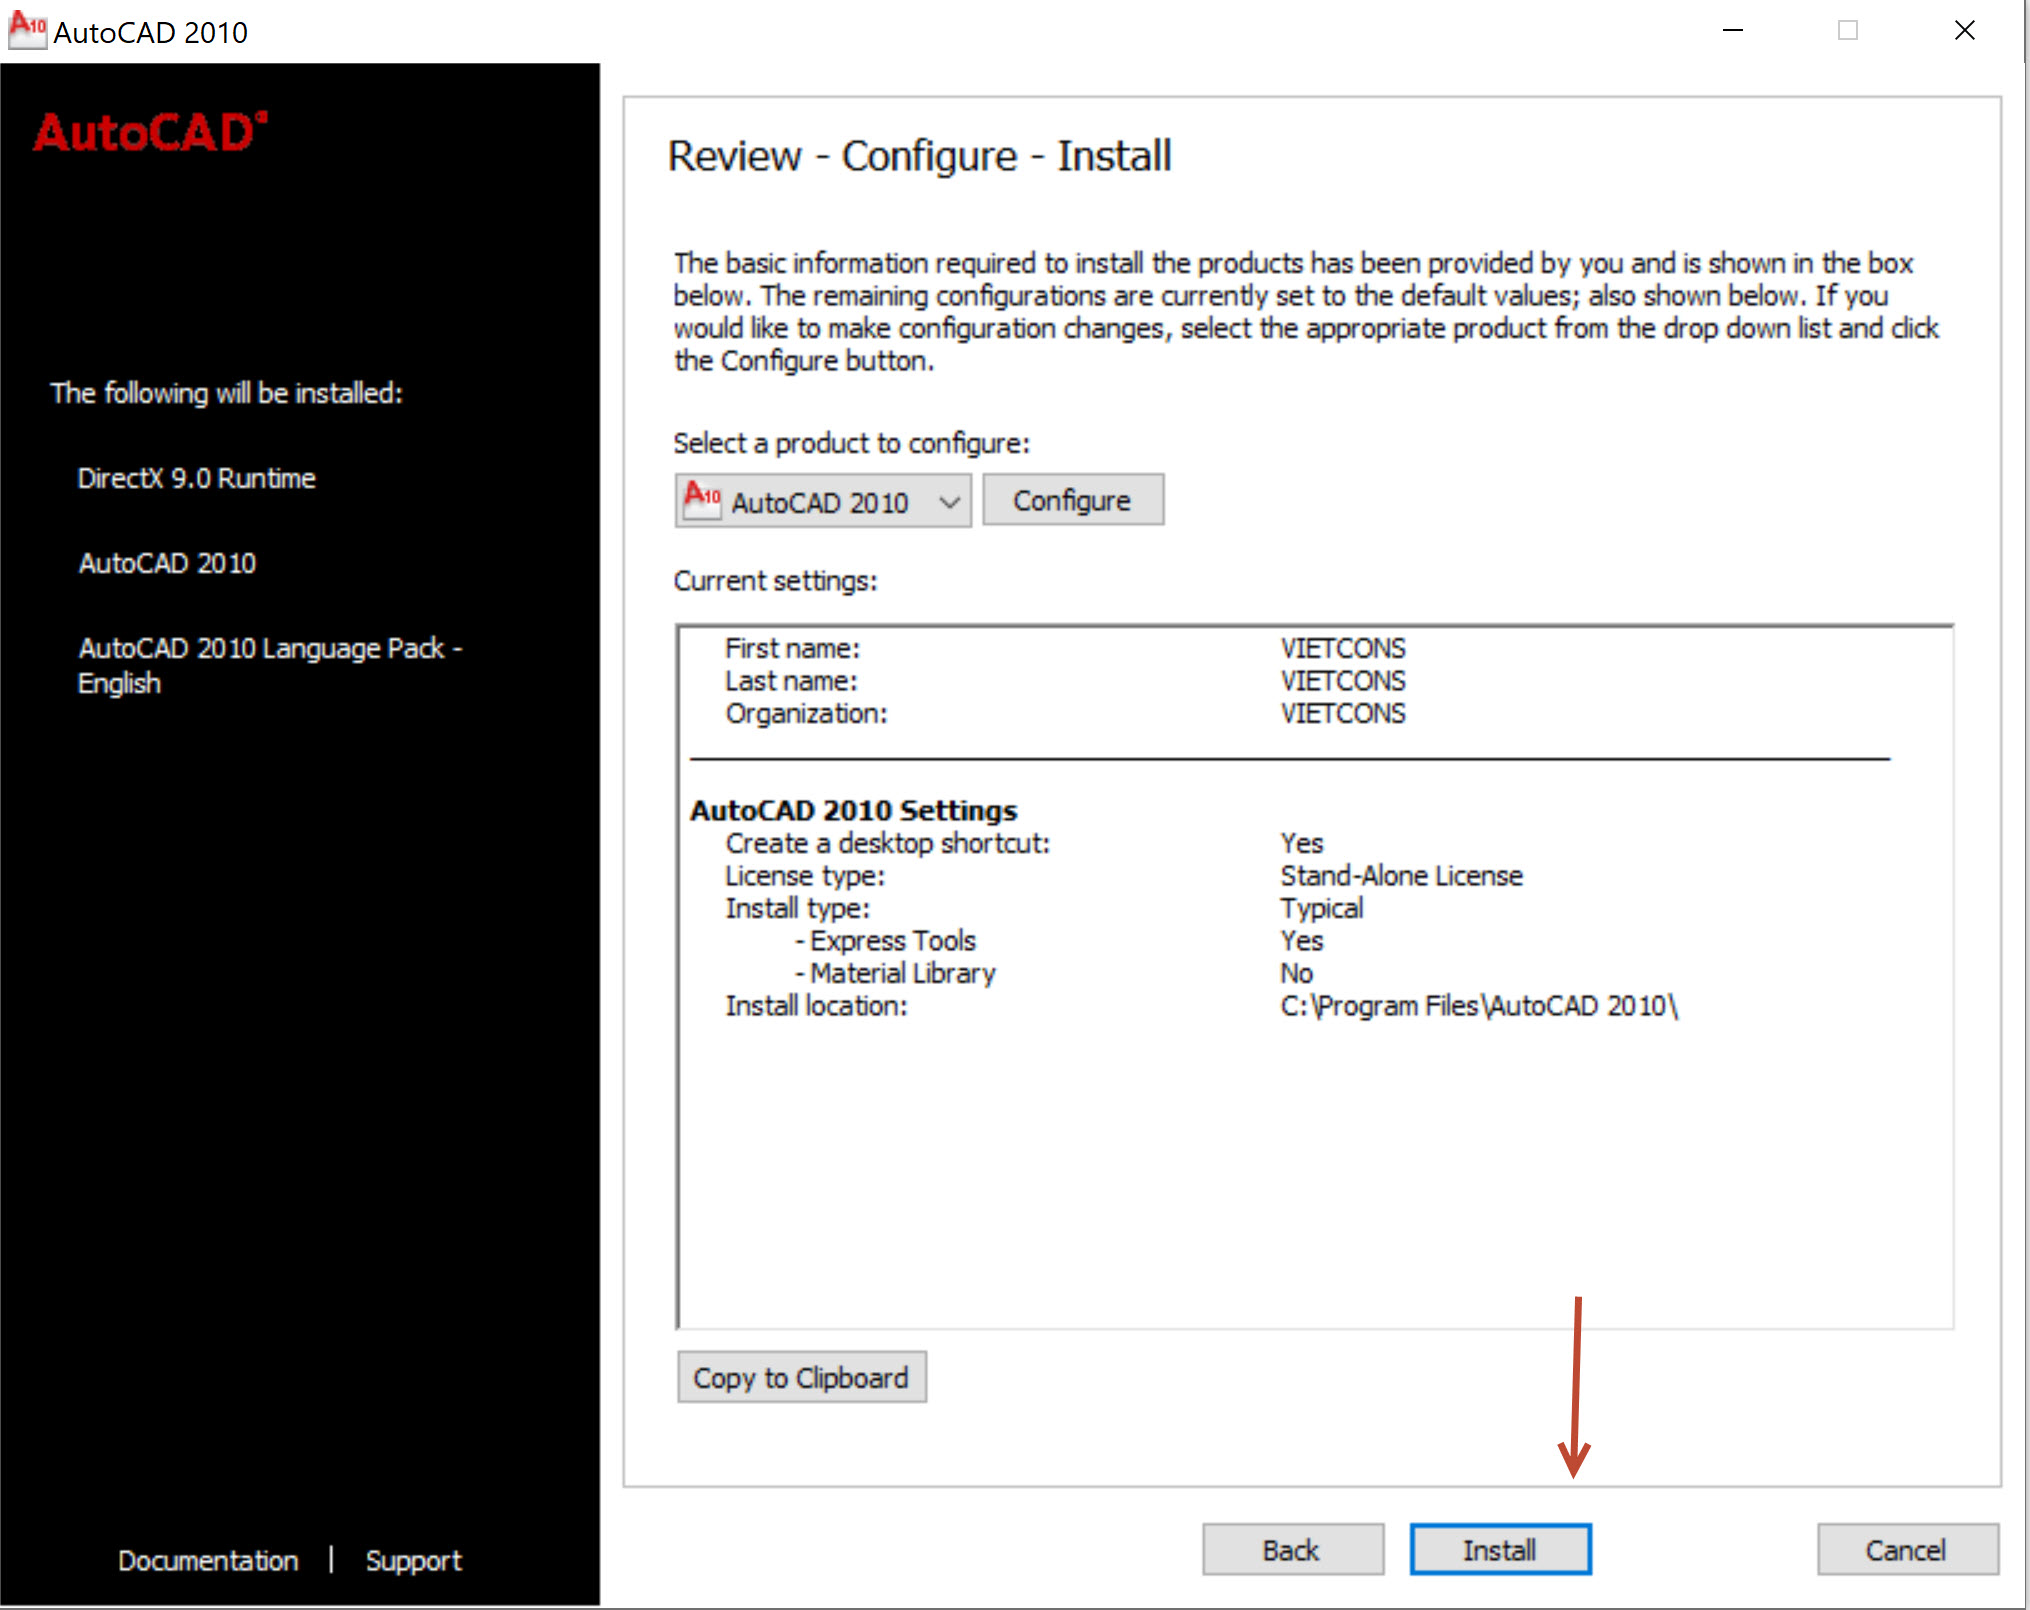Select AutoCAD 2010 from the product dropdown
This screenshot has width=2030, height=1610.
coord(820,500)
